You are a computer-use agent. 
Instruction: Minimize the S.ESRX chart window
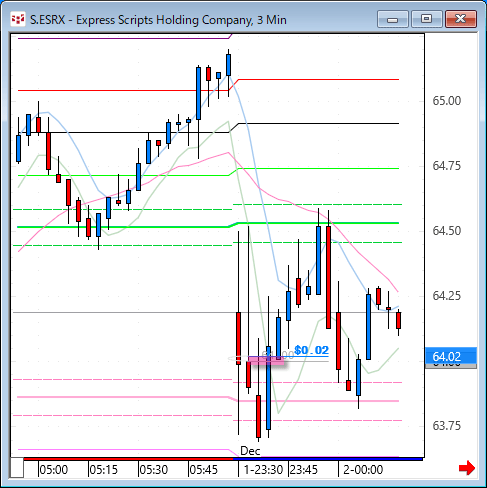point(393,19)
